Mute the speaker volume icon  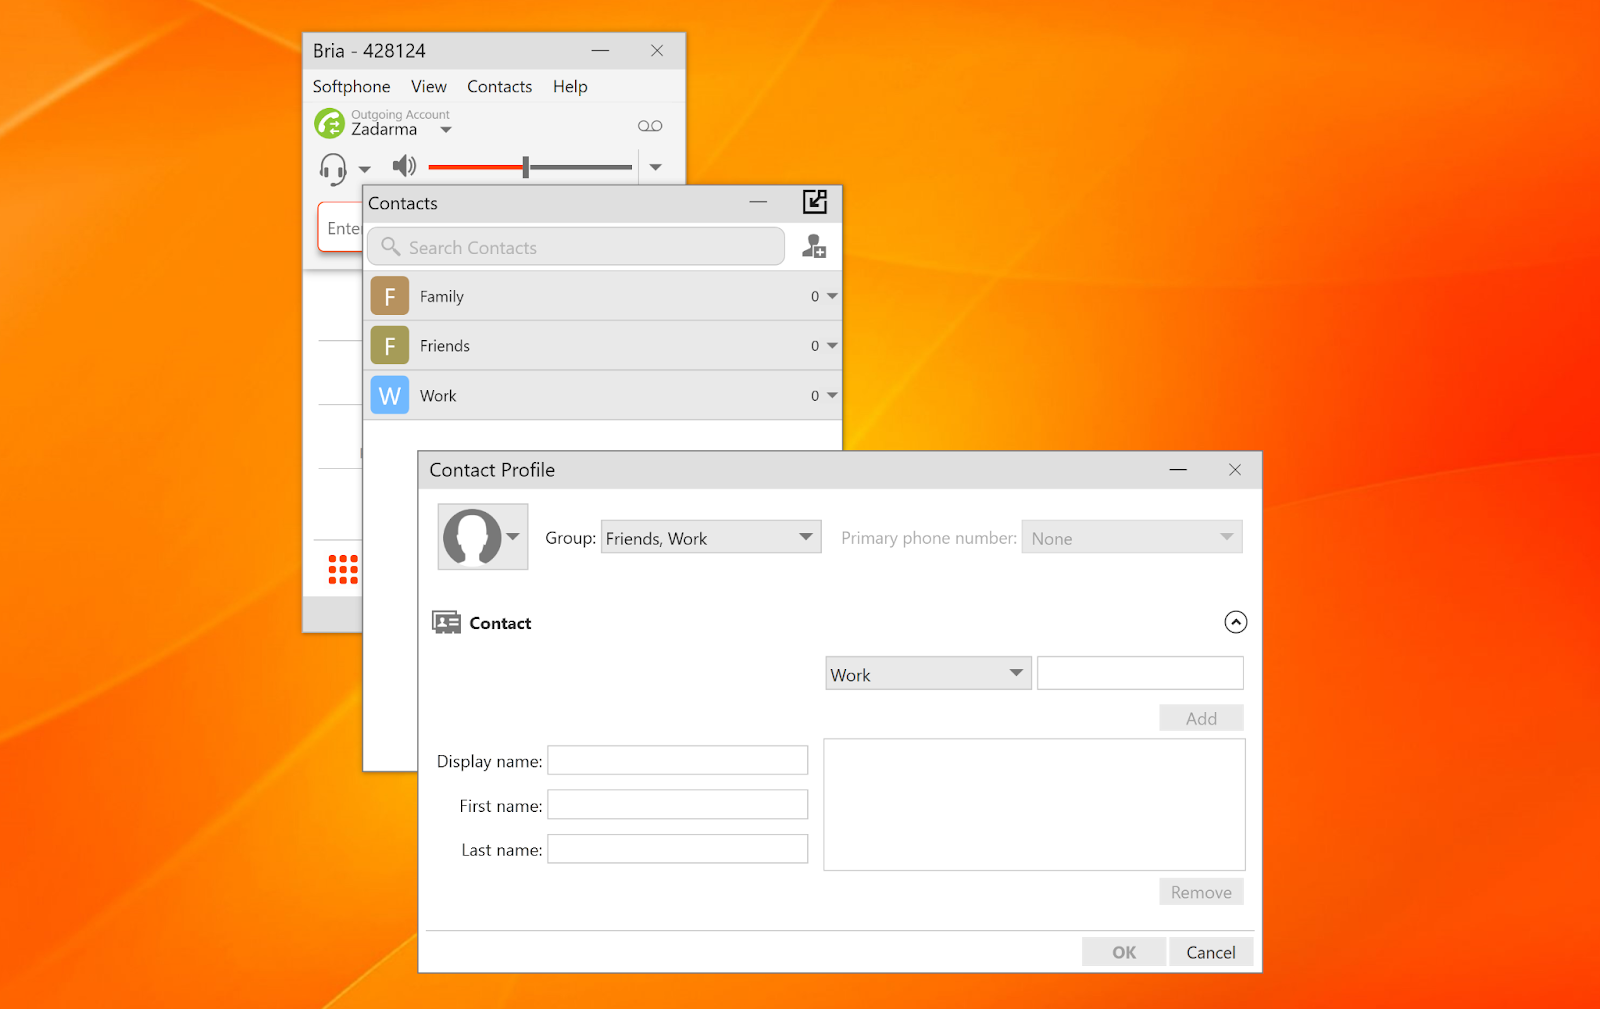404,166
